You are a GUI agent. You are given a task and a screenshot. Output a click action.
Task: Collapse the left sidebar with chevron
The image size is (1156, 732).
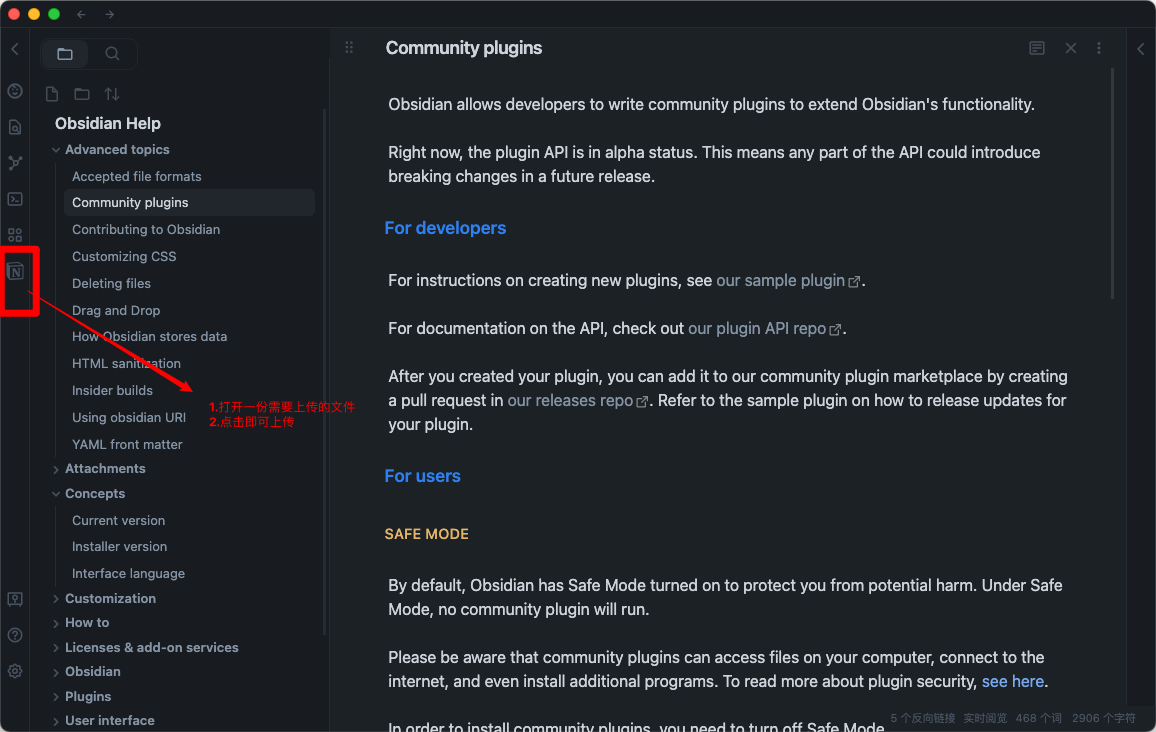15,49
